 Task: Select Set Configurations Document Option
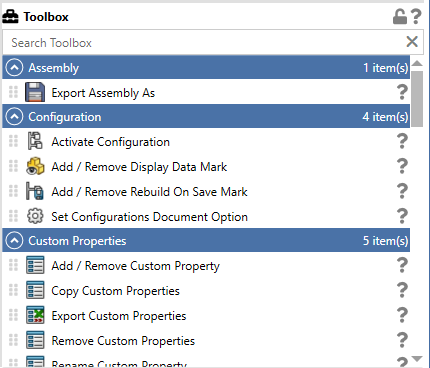click(x=149, y=217)
